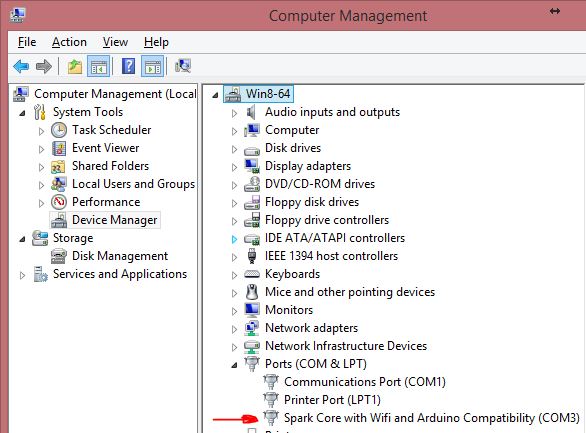
Task: Expand the Disk drives category
Action: point(234,149)
